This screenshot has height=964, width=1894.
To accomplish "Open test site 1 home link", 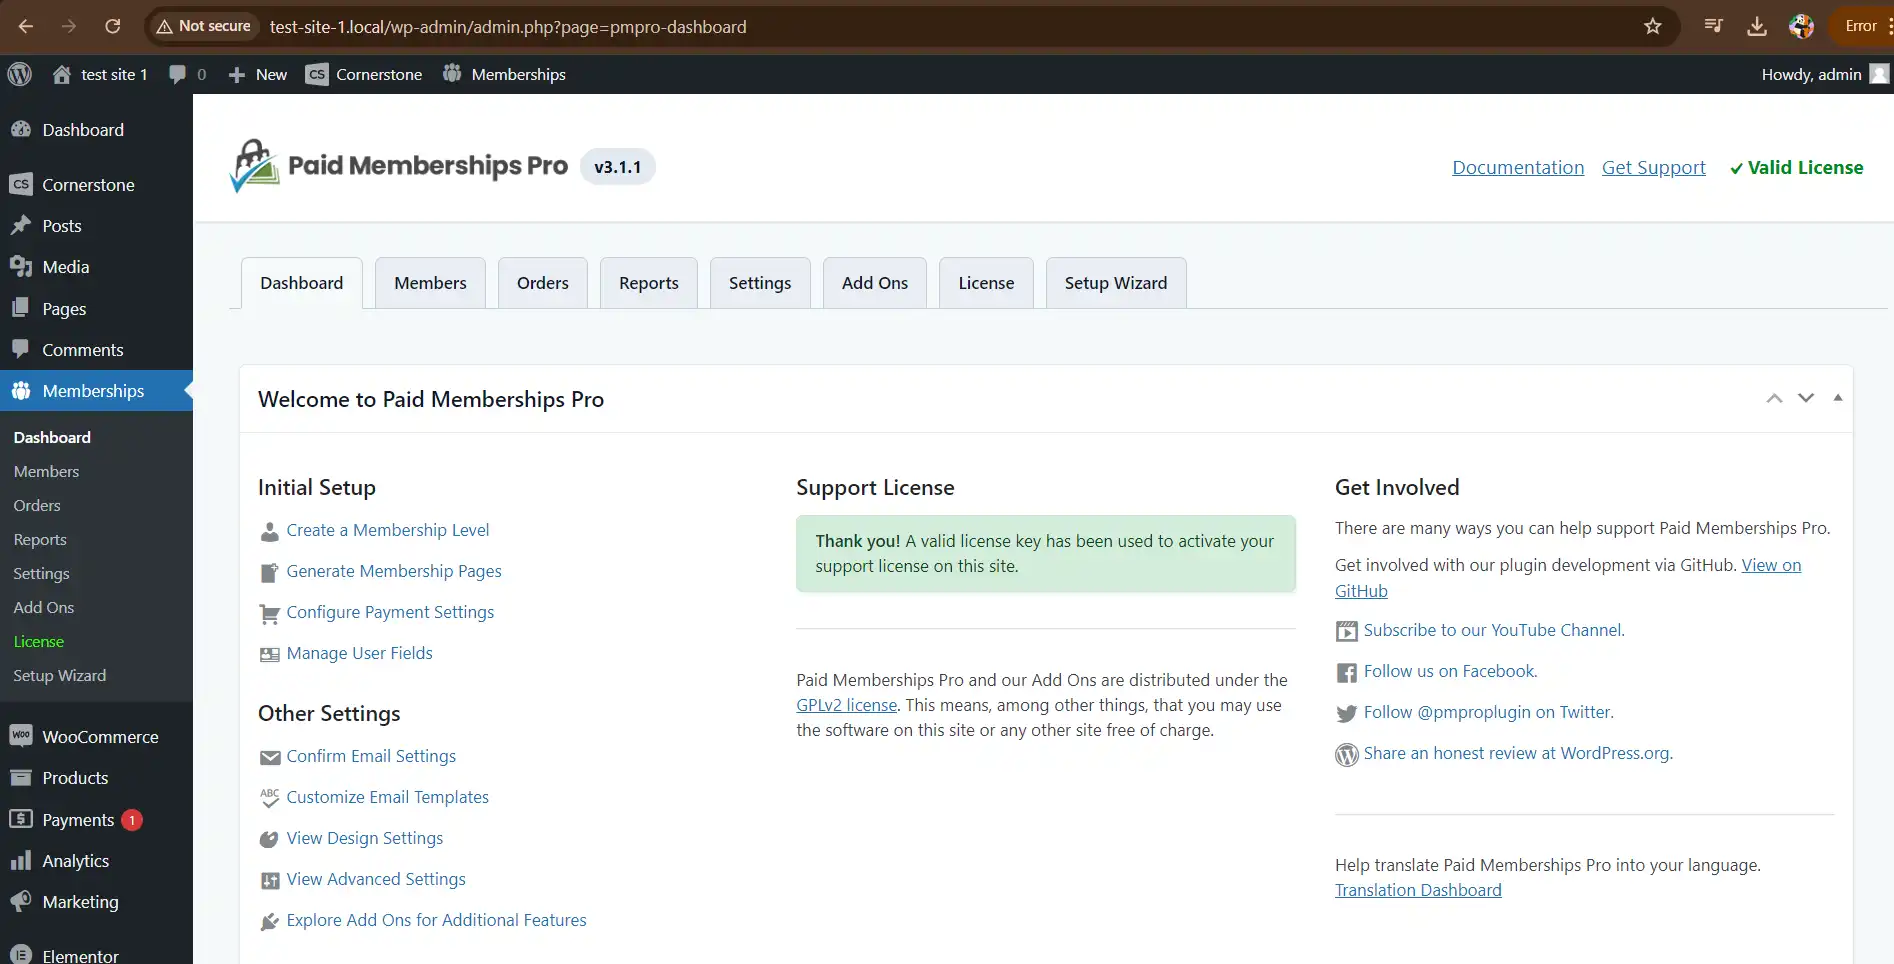I will 100,74.
